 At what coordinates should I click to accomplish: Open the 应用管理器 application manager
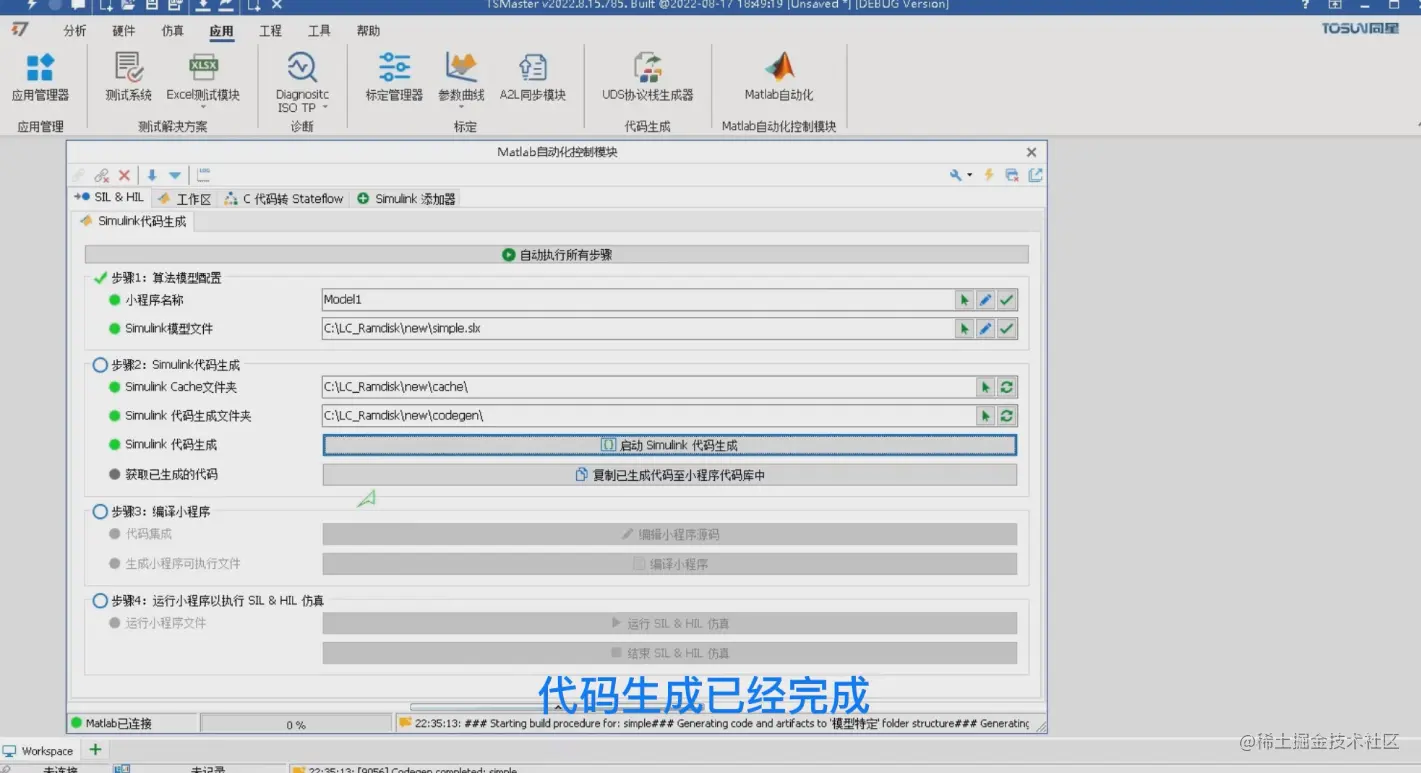[40, 77]
